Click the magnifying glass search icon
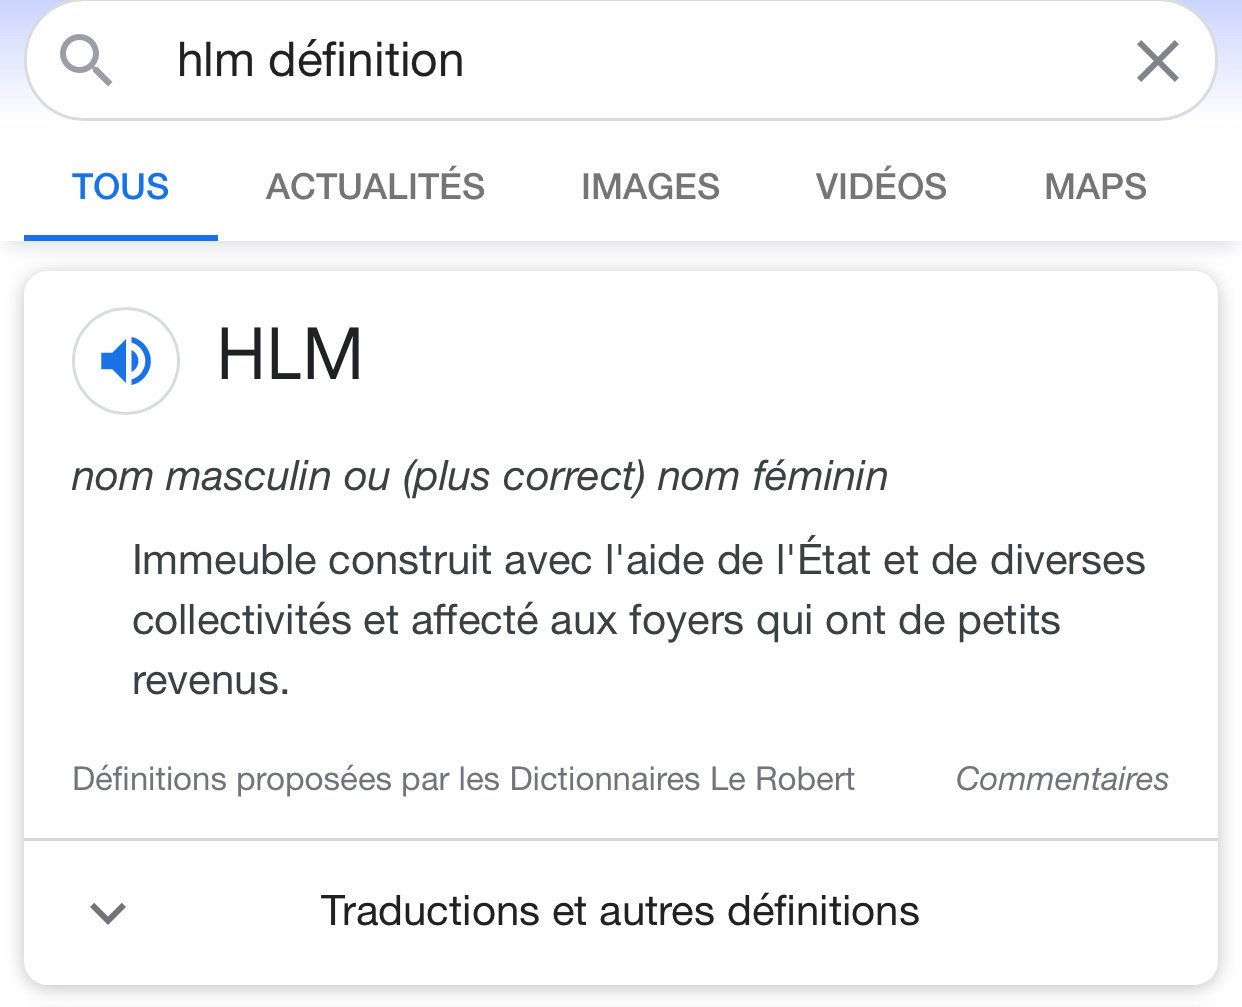The height and width of the screenshot is (1007, 1242). coord(85,60)
